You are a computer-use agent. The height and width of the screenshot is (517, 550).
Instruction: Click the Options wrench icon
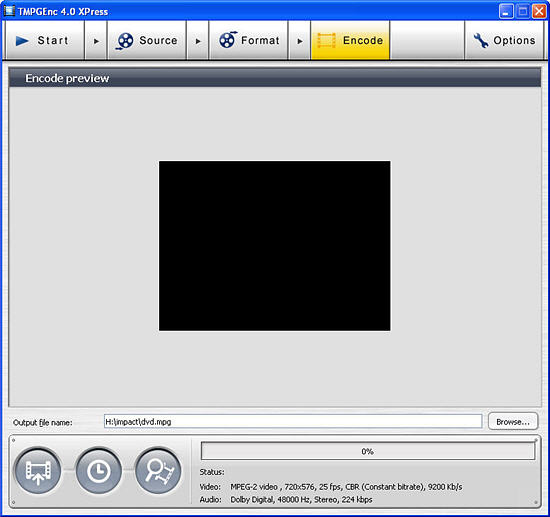(x=481, y=40)
